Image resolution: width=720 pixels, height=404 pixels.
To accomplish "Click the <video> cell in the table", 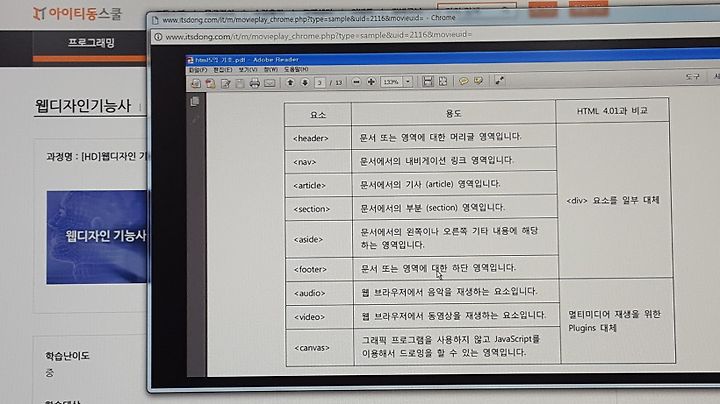I will coord(319,317).
